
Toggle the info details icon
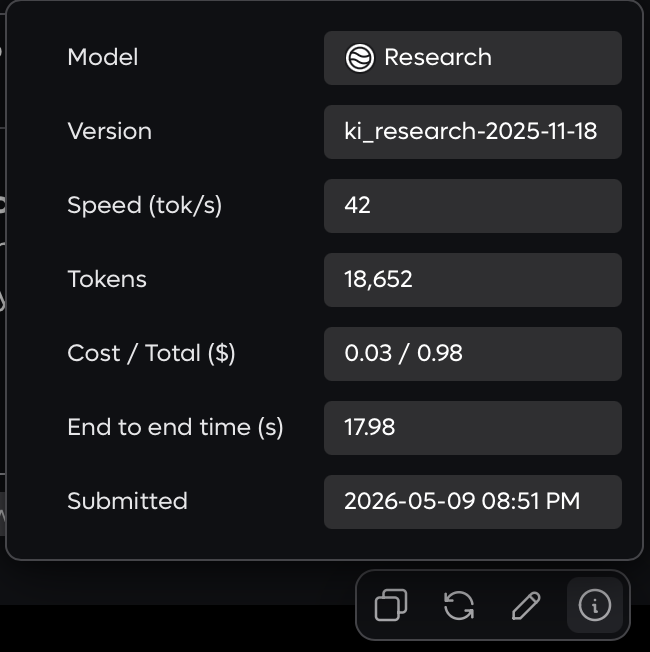pyautogui.click(x=595, y=605)
